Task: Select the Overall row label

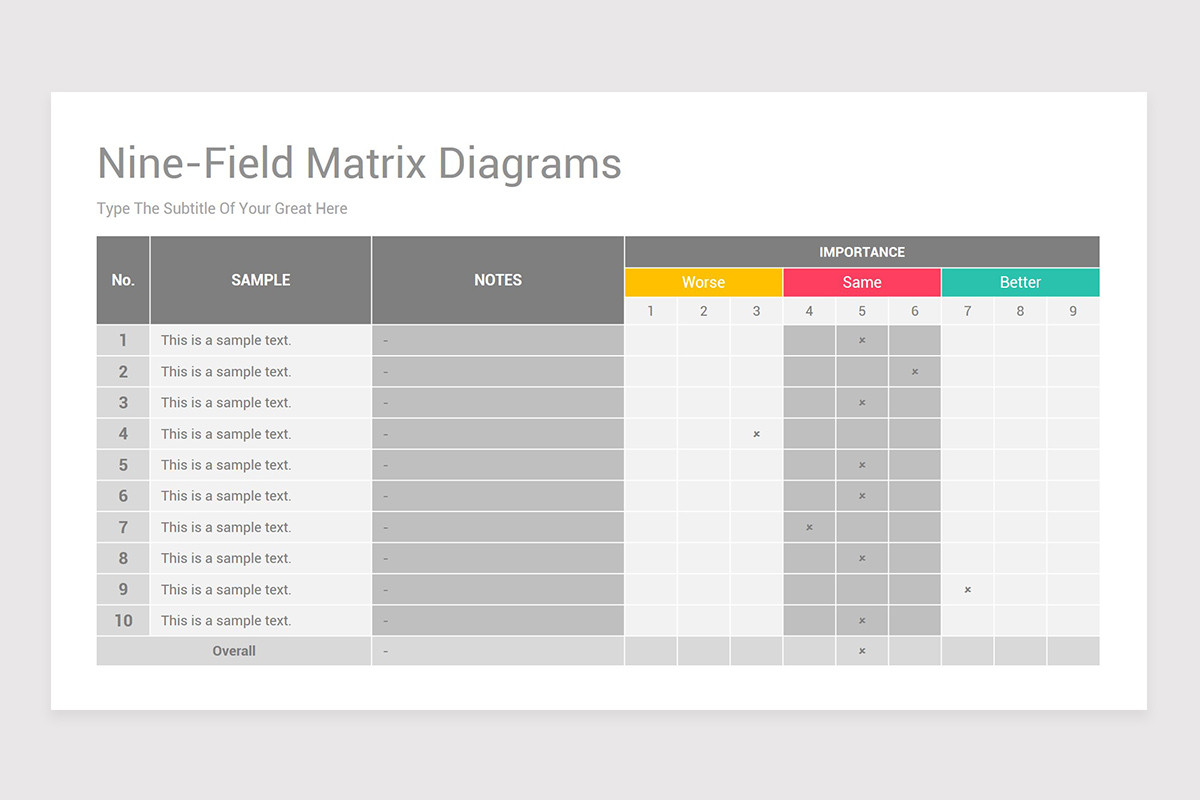Action: (234, 651)
